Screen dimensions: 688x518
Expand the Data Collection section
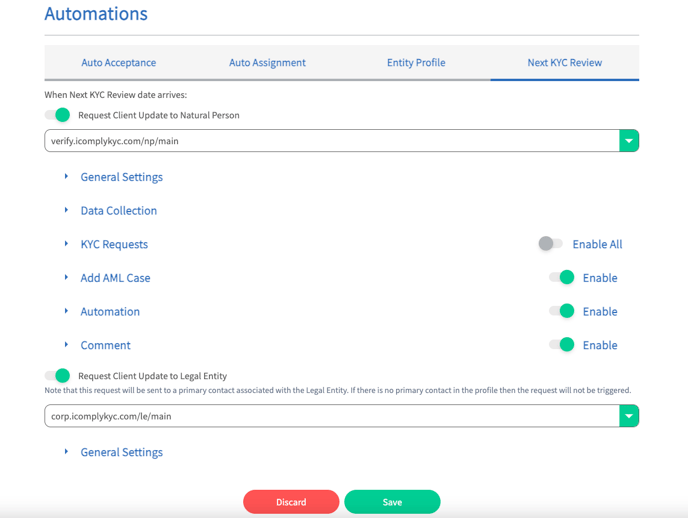(x=118, y=211)
